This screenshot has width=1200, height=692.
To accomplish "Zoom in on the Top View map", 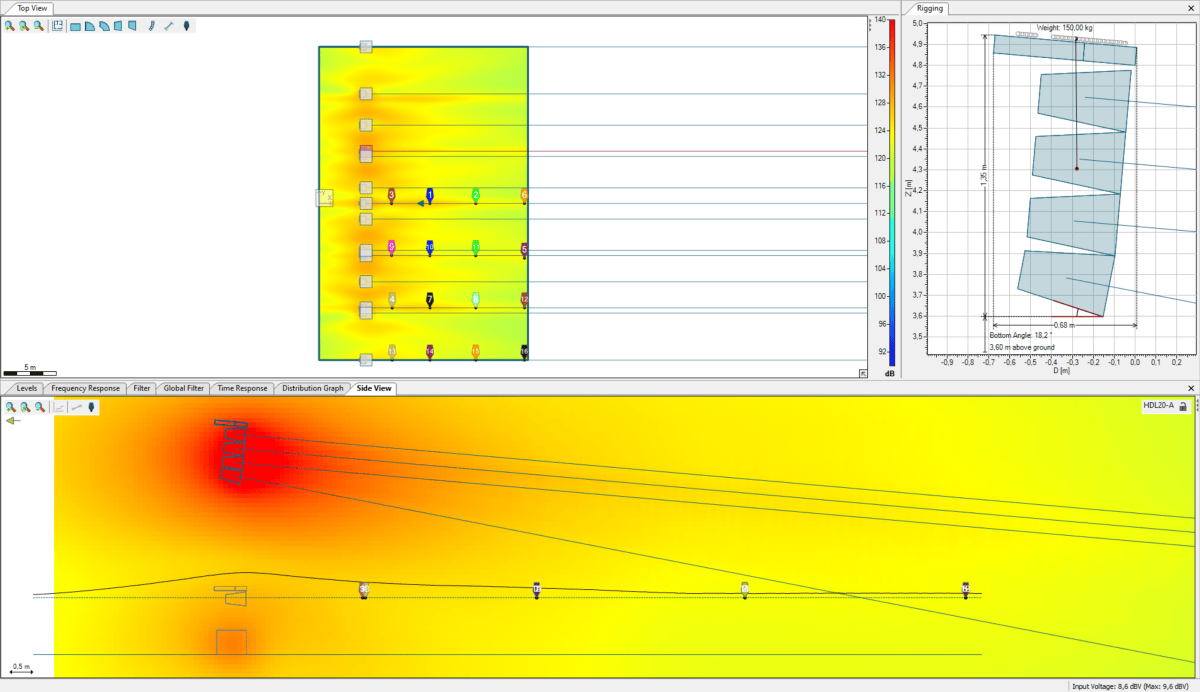I will coord(10,26).
